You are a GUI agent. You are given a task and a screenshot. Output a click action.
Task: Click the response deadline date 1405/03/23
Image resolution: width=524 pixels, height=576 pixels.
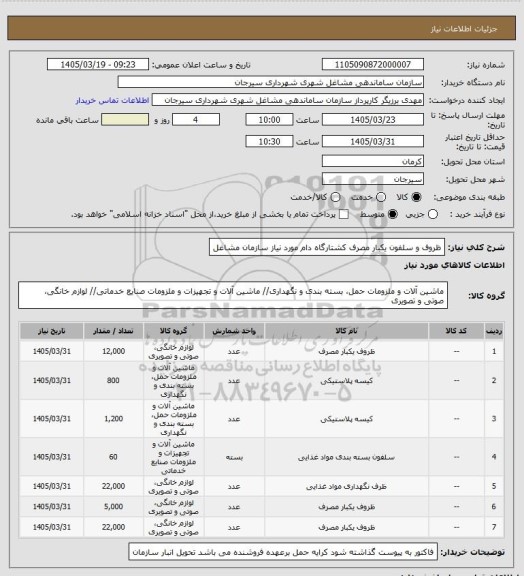click(373, 120)
